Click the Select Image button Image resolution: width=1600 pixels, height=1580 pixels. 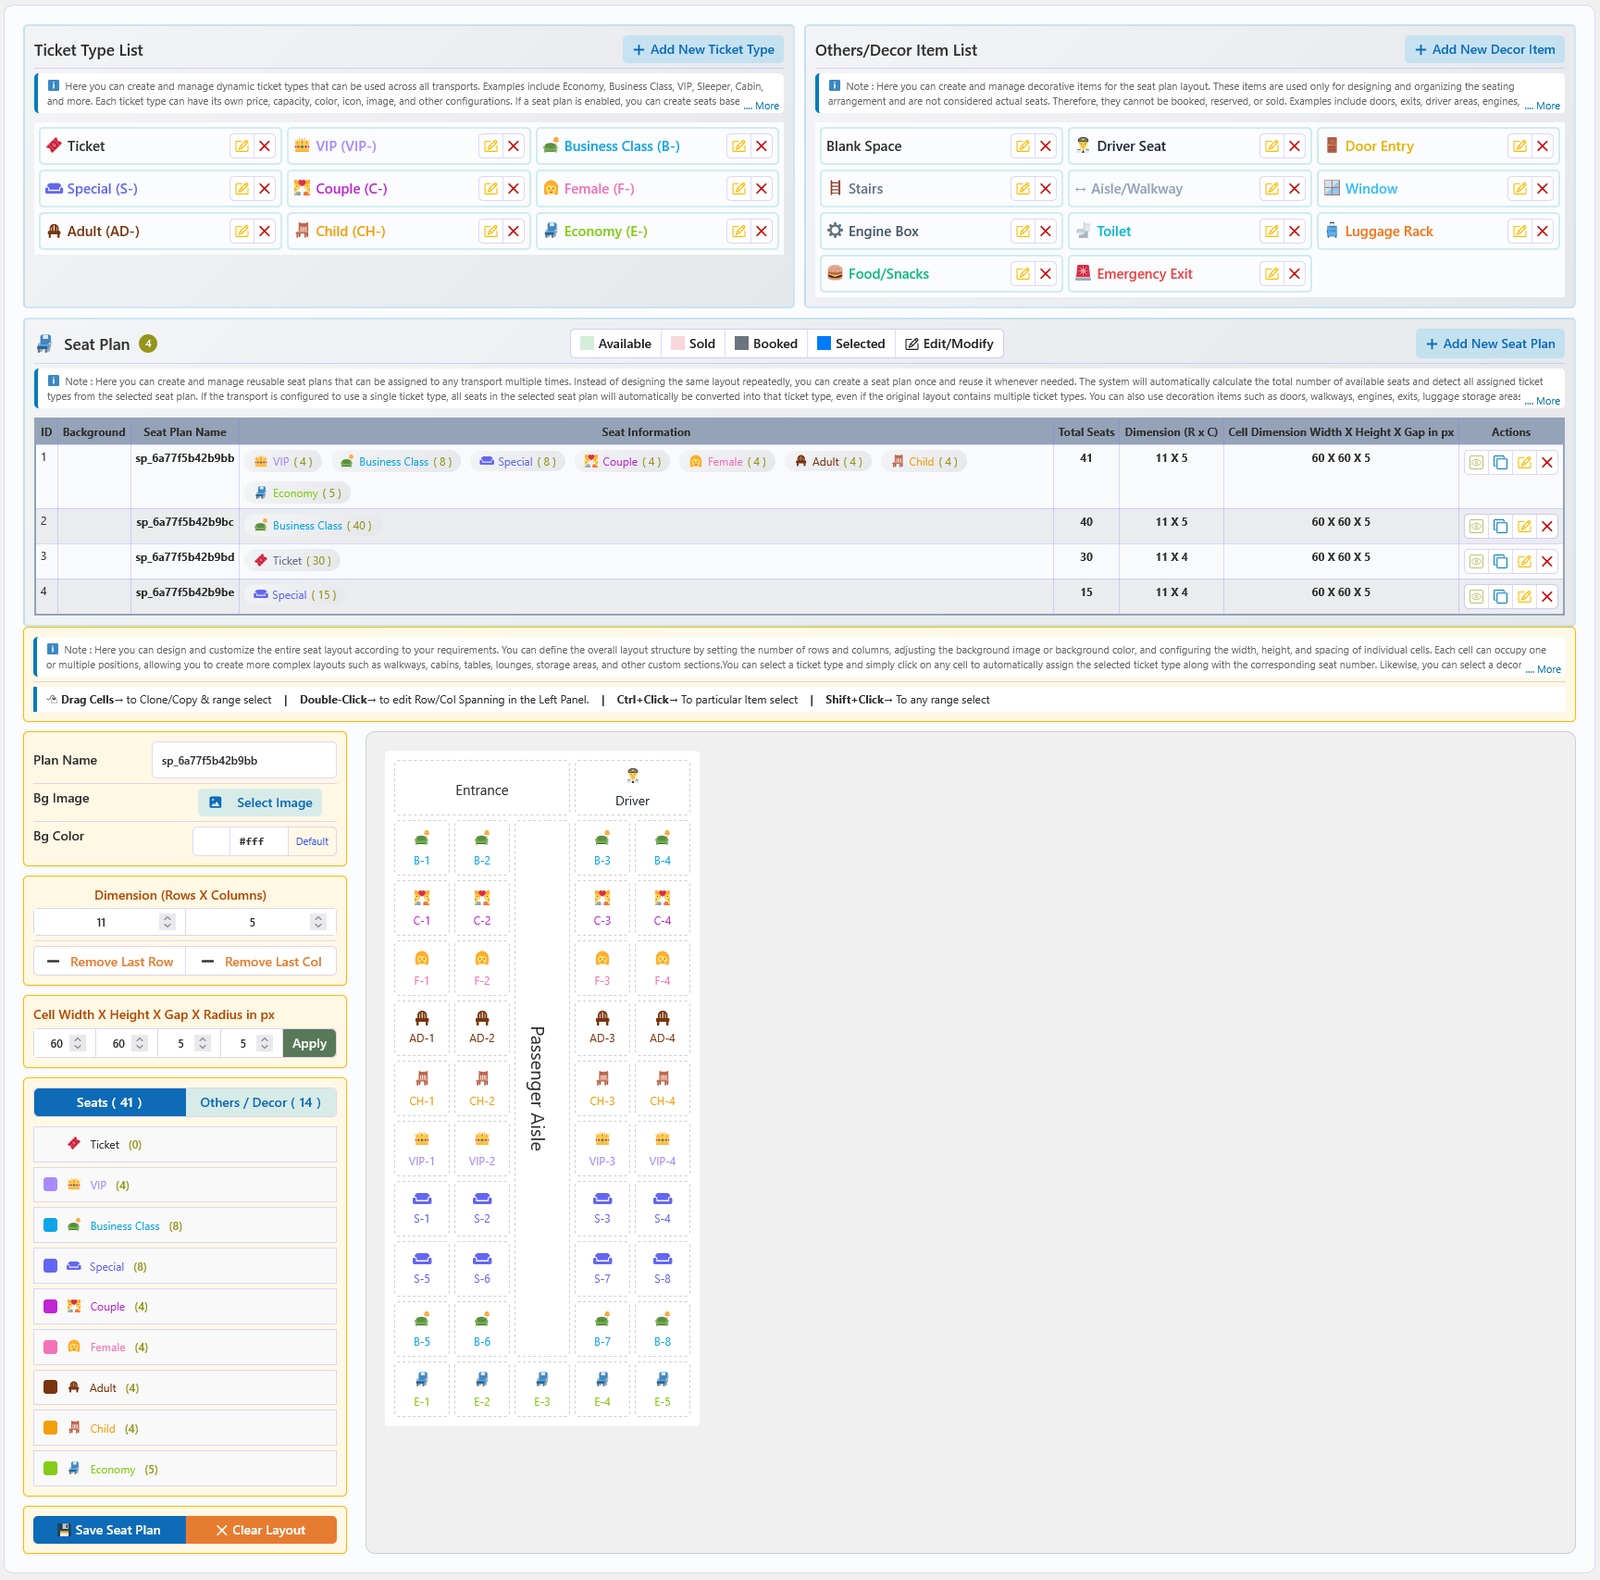coord(260,802)
